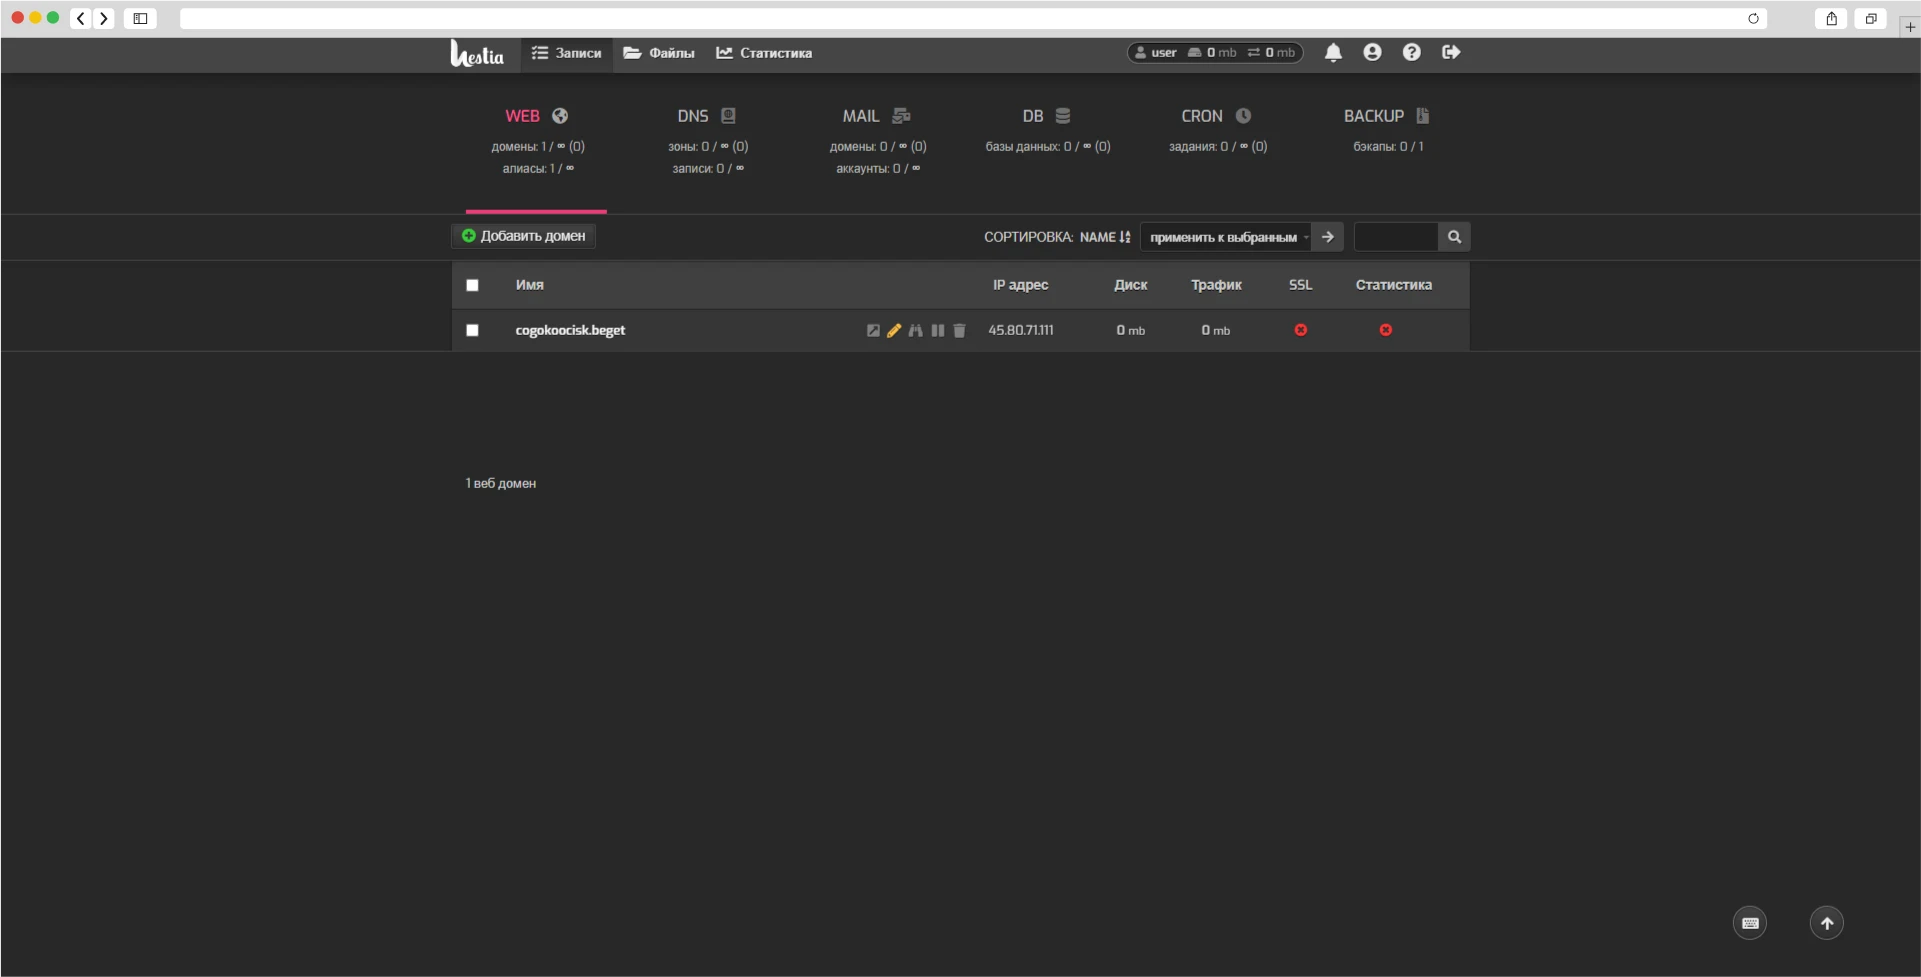The image size is (1921, 977).
Task: Click the logout icon
Action: (1451, 53)
